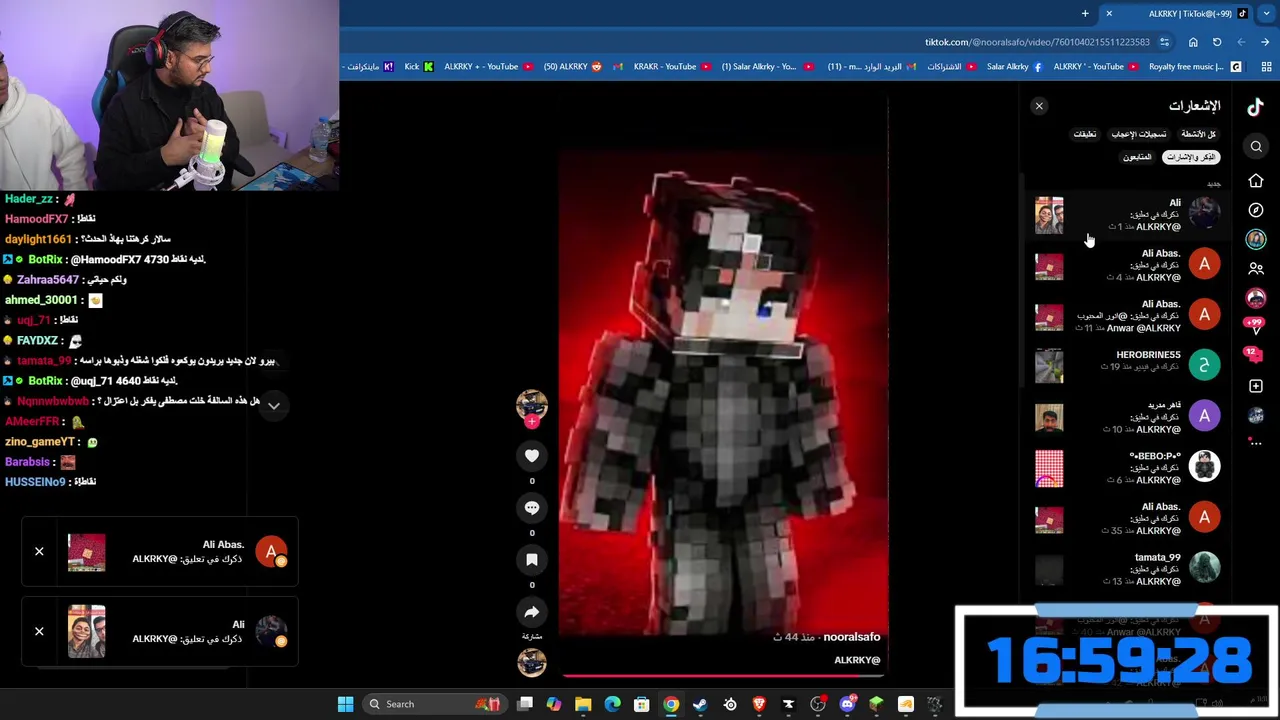
Task: Dismiss the Ali popup notification
Action: [x=39, y=631]
